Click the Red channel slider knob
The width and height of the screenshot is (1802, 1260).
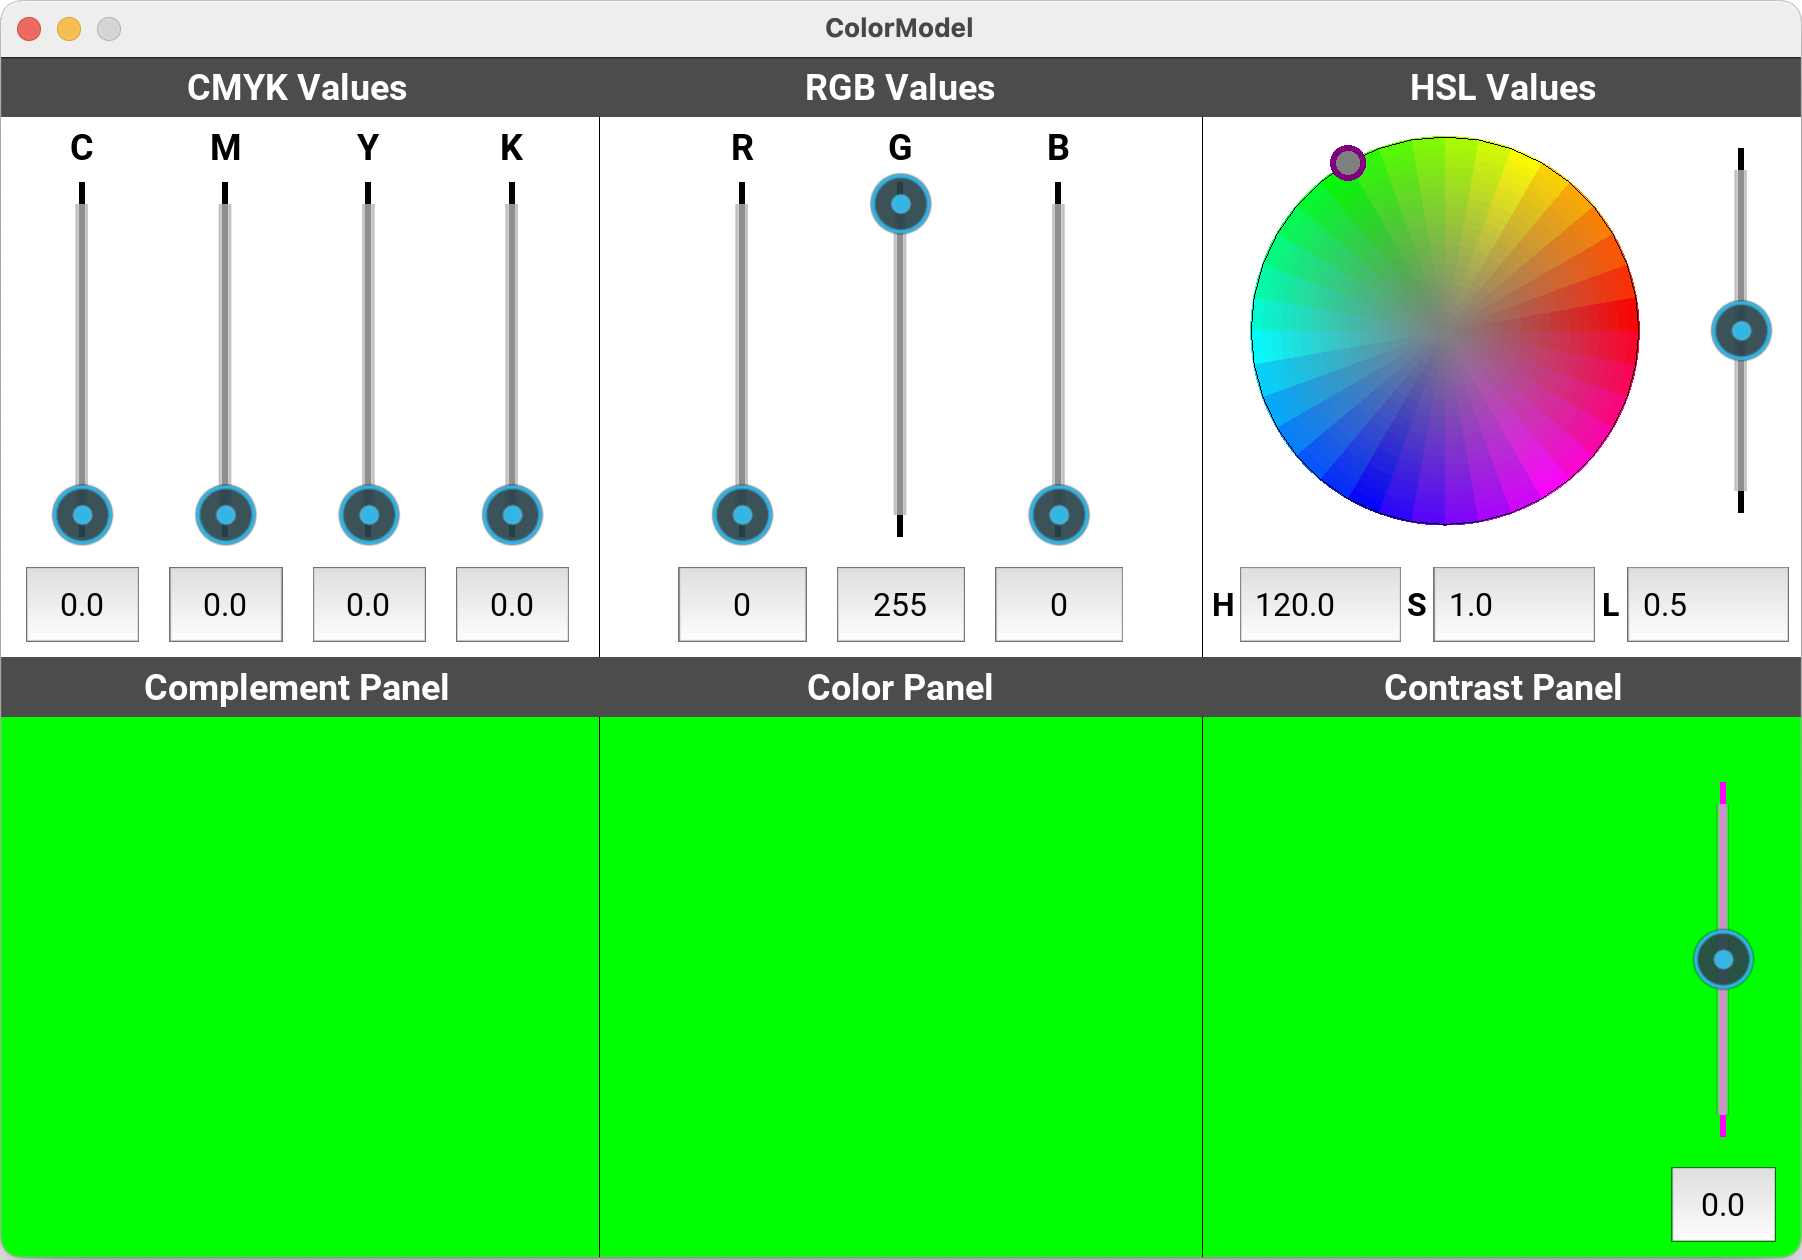(x=742, y=515)
